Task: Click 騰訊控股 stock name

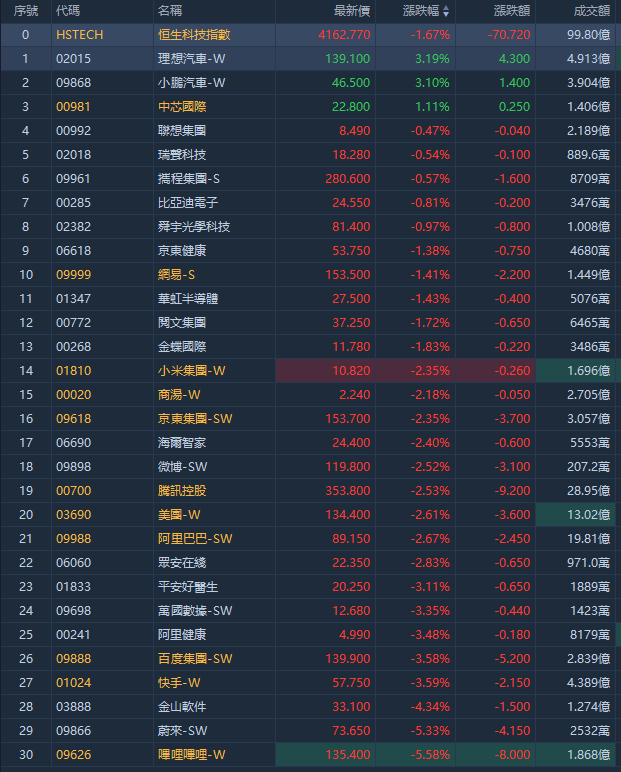Action: click(x=182, y=490)
